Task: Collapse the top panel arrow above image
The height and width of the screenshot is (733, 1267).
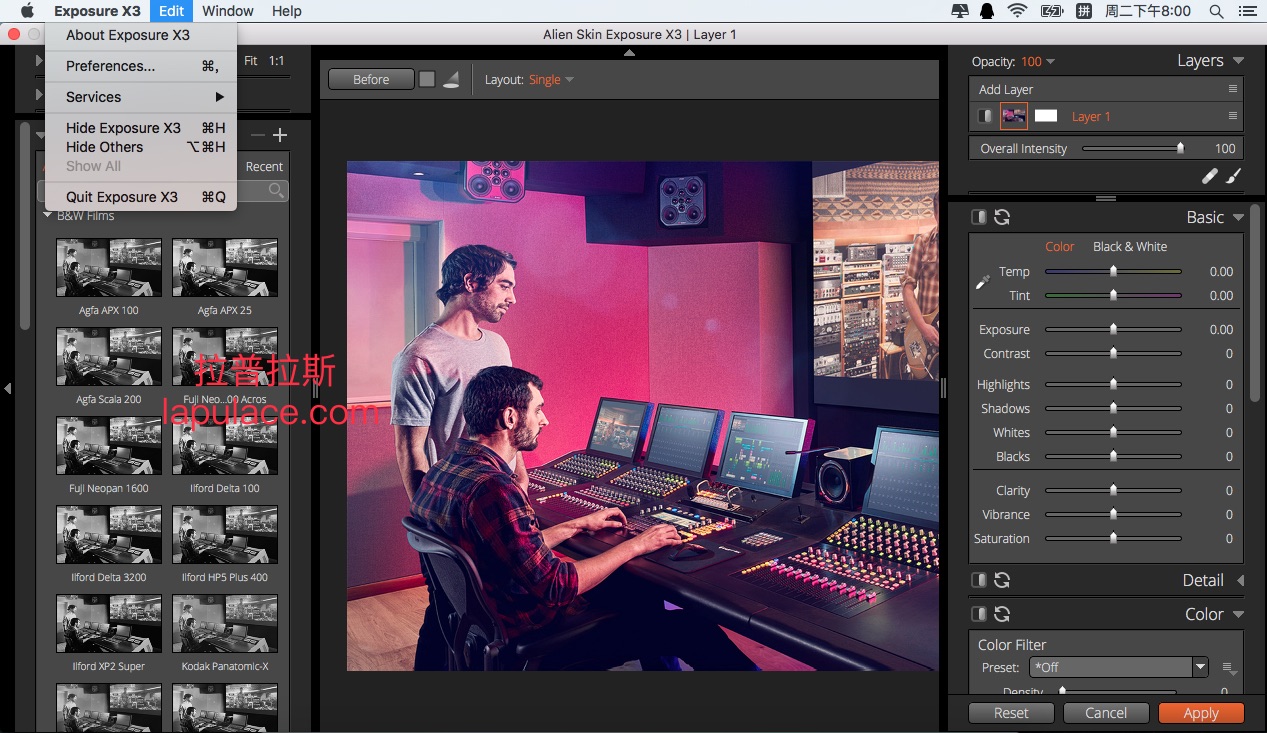Action: 629,52
